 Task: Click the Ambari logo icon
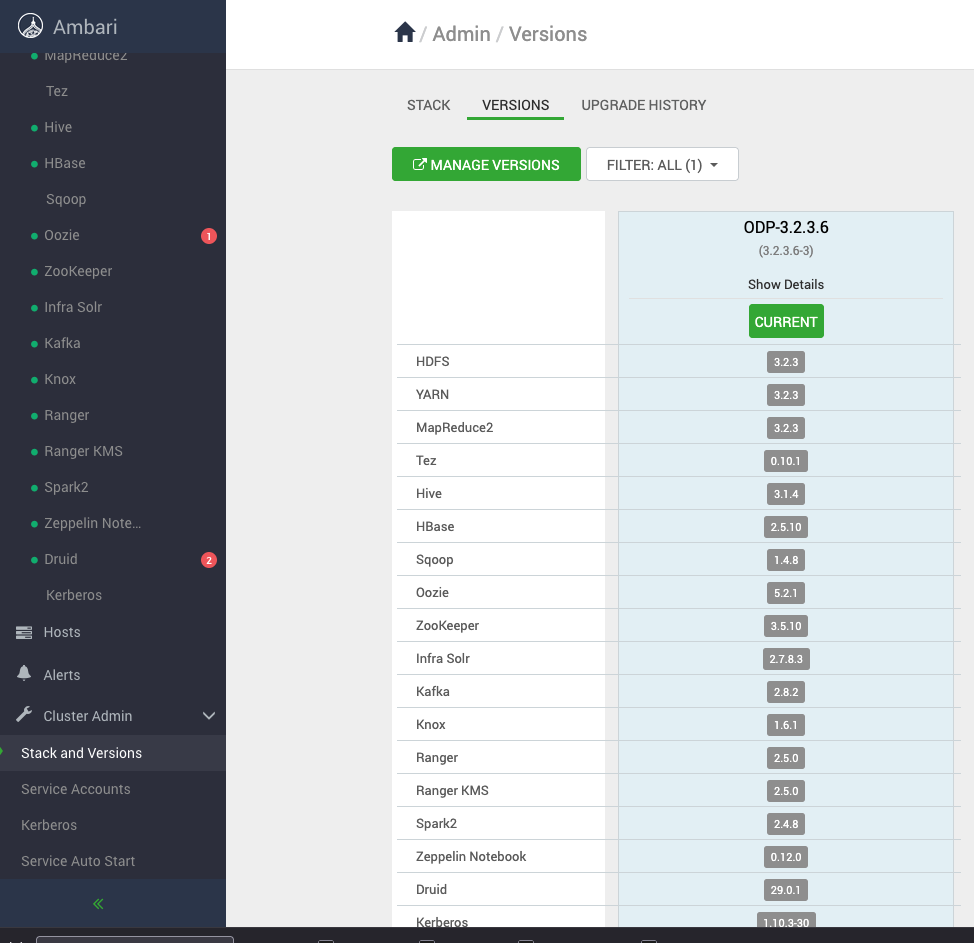tap(30, 26)
